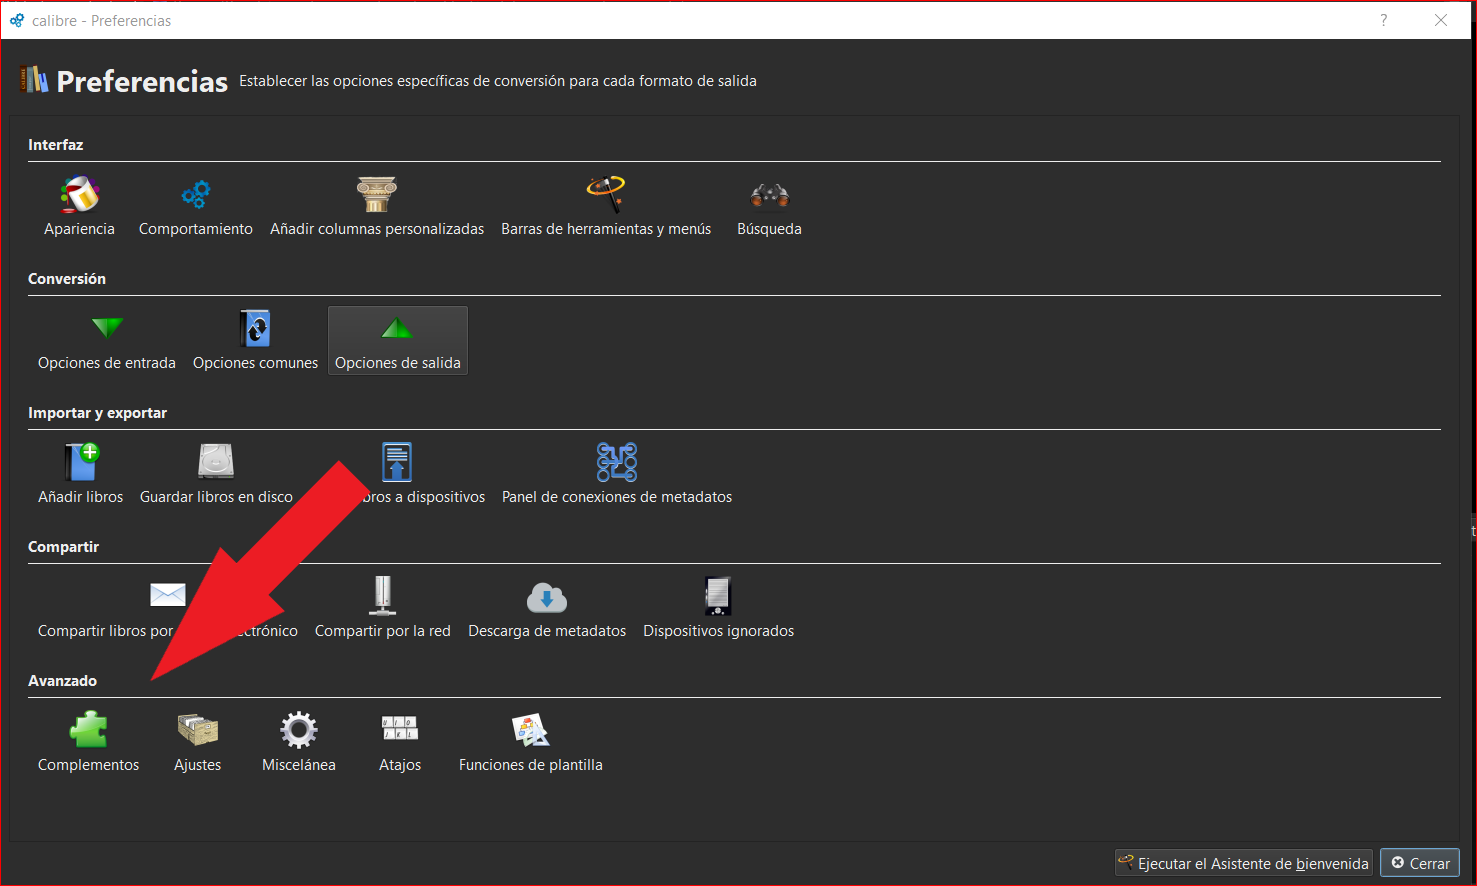Open the Complementos plugin settings
1477x886 pixels.
tap(89, 743)
